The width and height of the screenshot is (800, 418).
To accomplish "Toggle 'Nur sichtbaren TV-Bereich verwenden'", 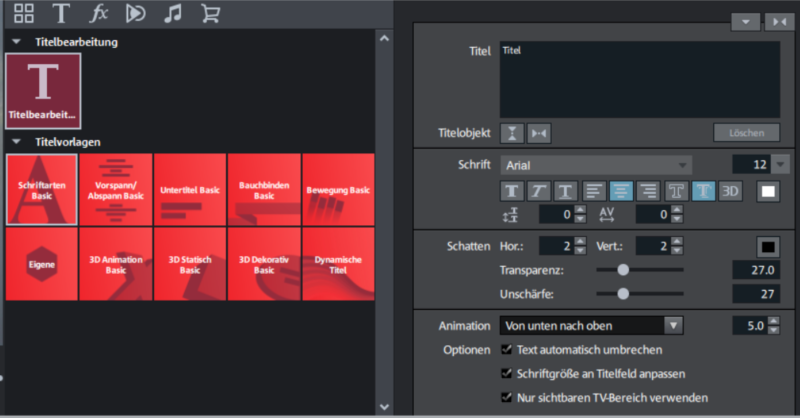I will [507, 397].
